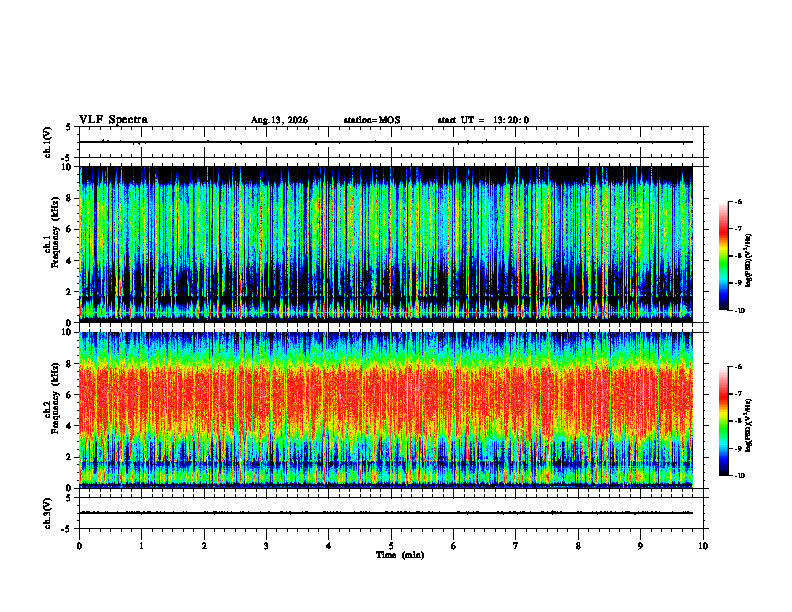Click the ch.2 spectrogram panel
The width and height of the screenshot is (792, 612).
click(386, 410)
